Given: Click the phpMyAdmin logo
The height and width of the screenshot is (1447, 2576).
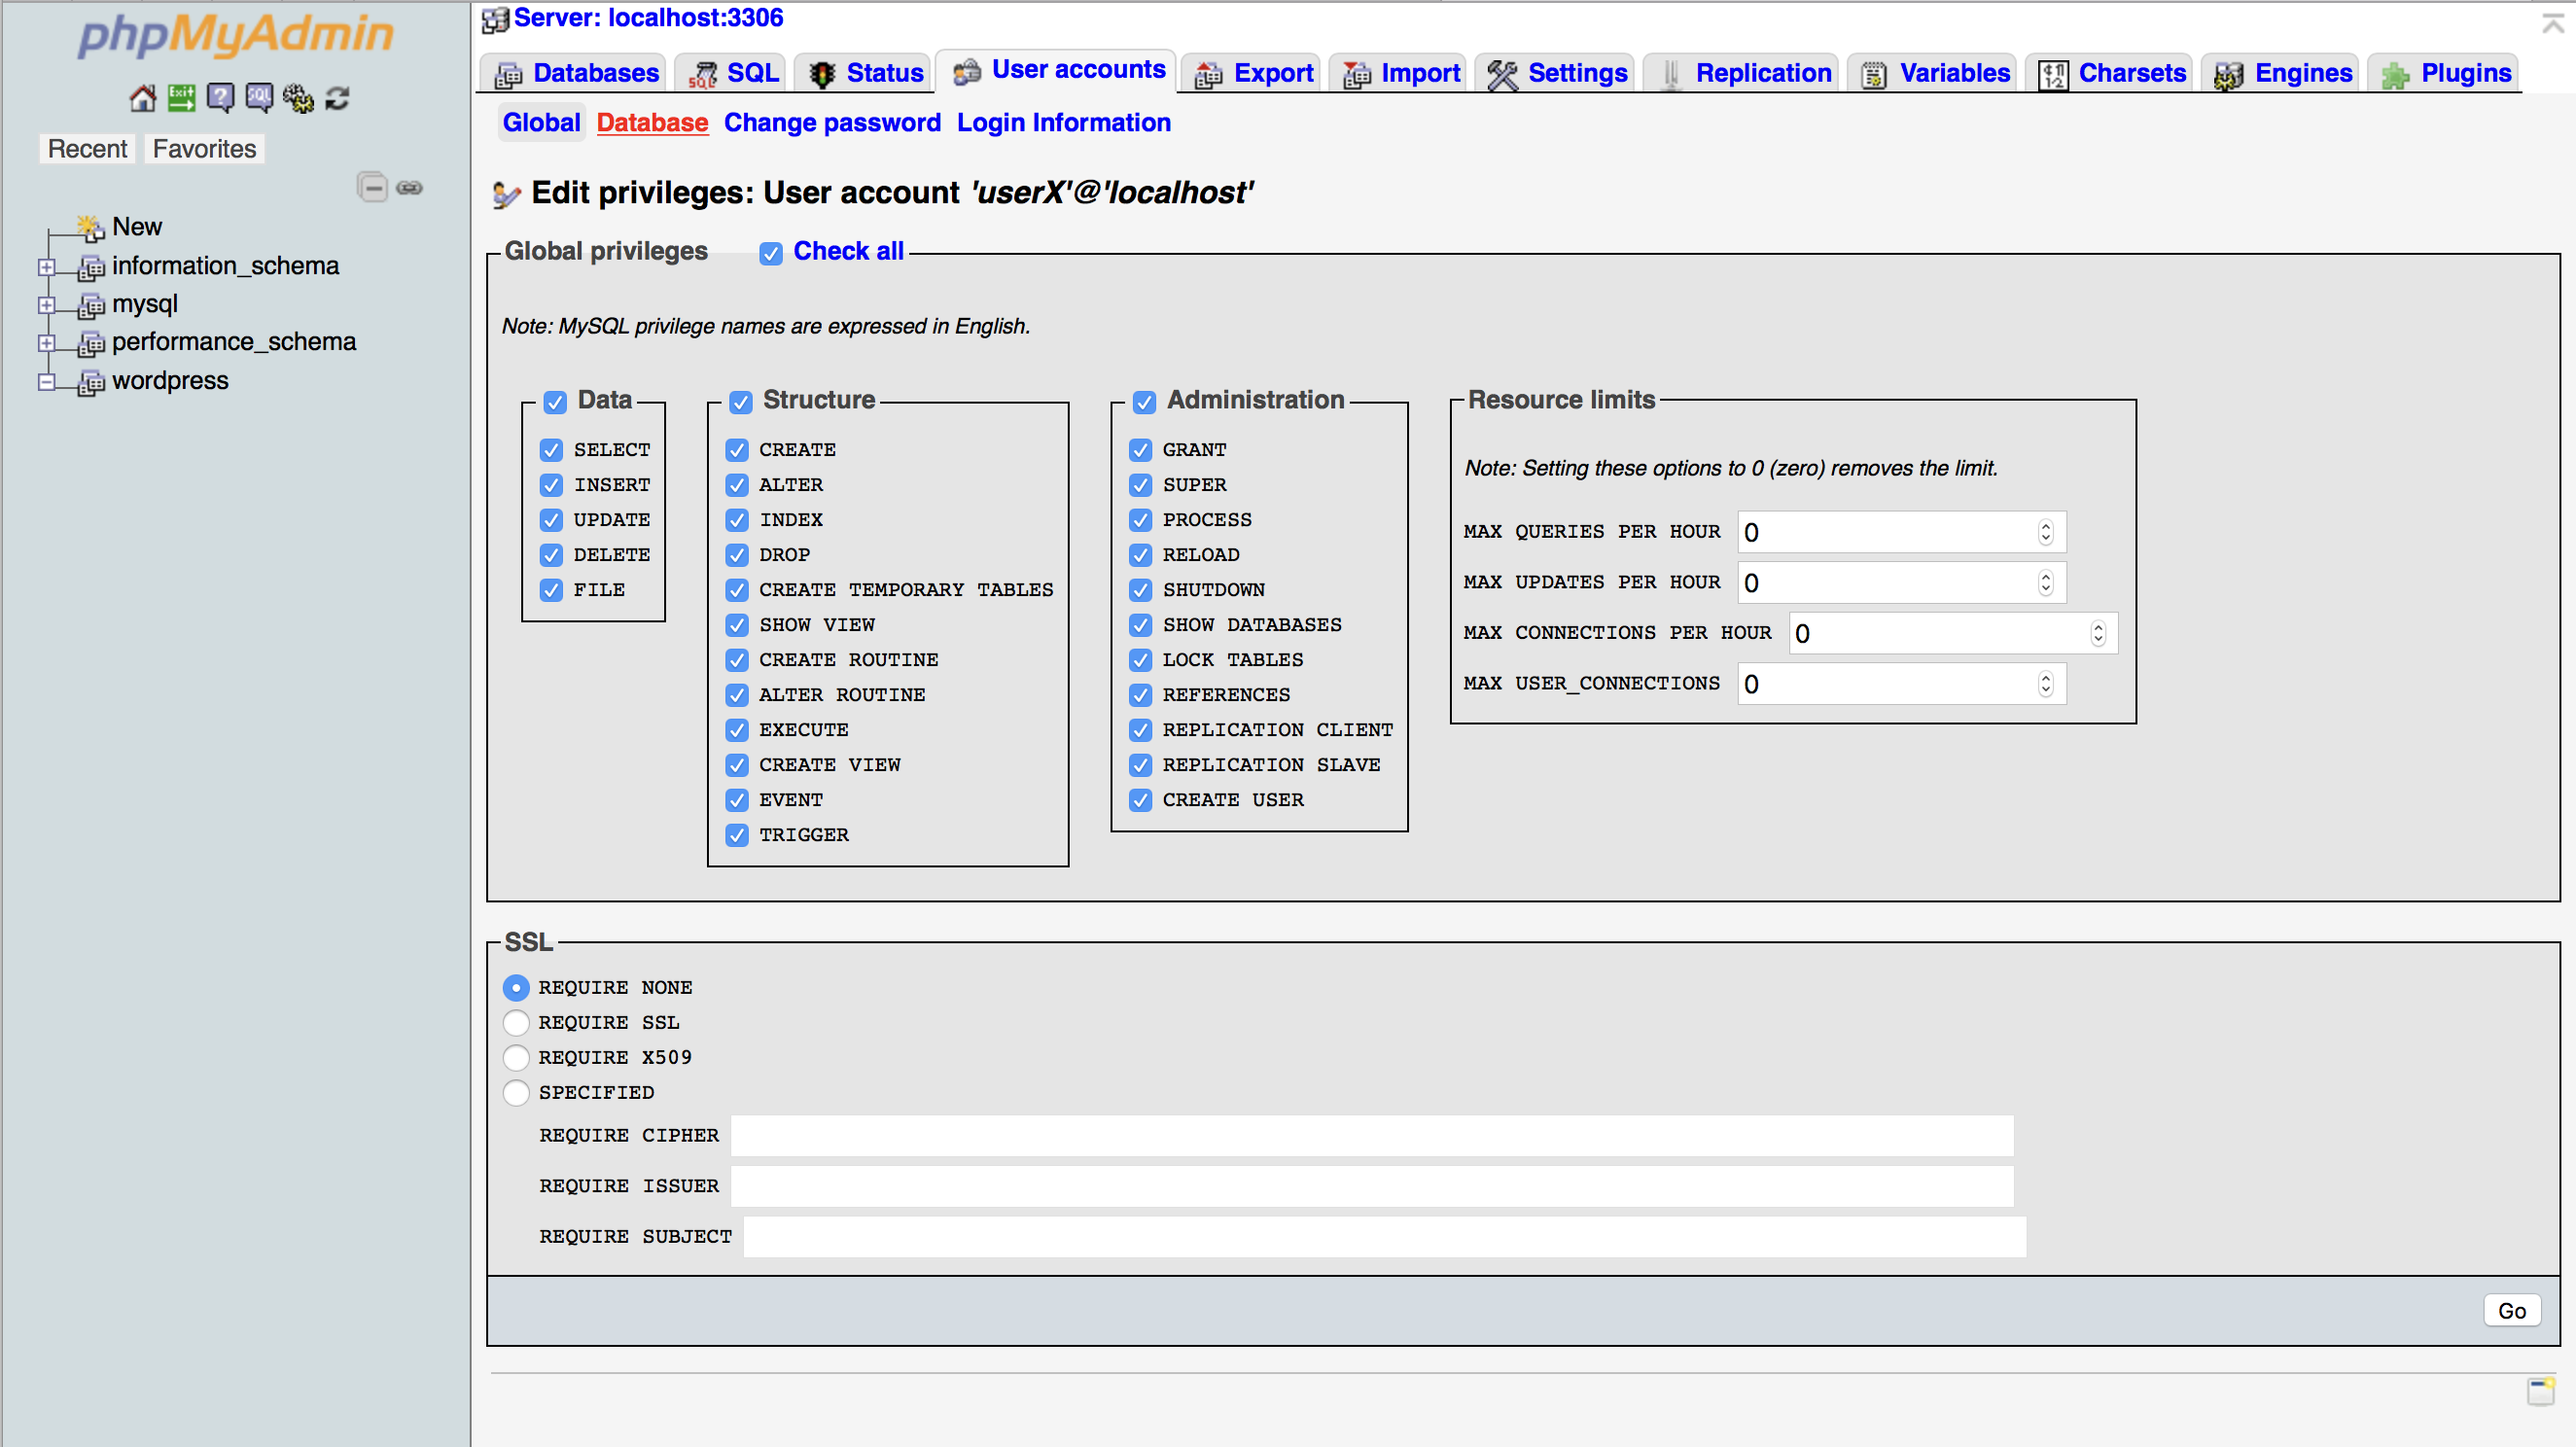Looking at the screenshot, I should pos(235,35).
